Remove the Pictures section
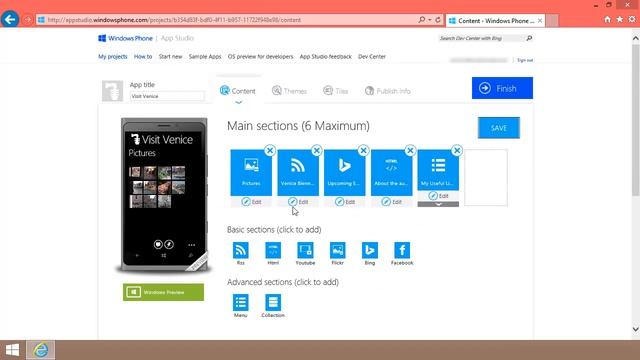The width and height of the screenshot is (640, 360). coord(270,150)
